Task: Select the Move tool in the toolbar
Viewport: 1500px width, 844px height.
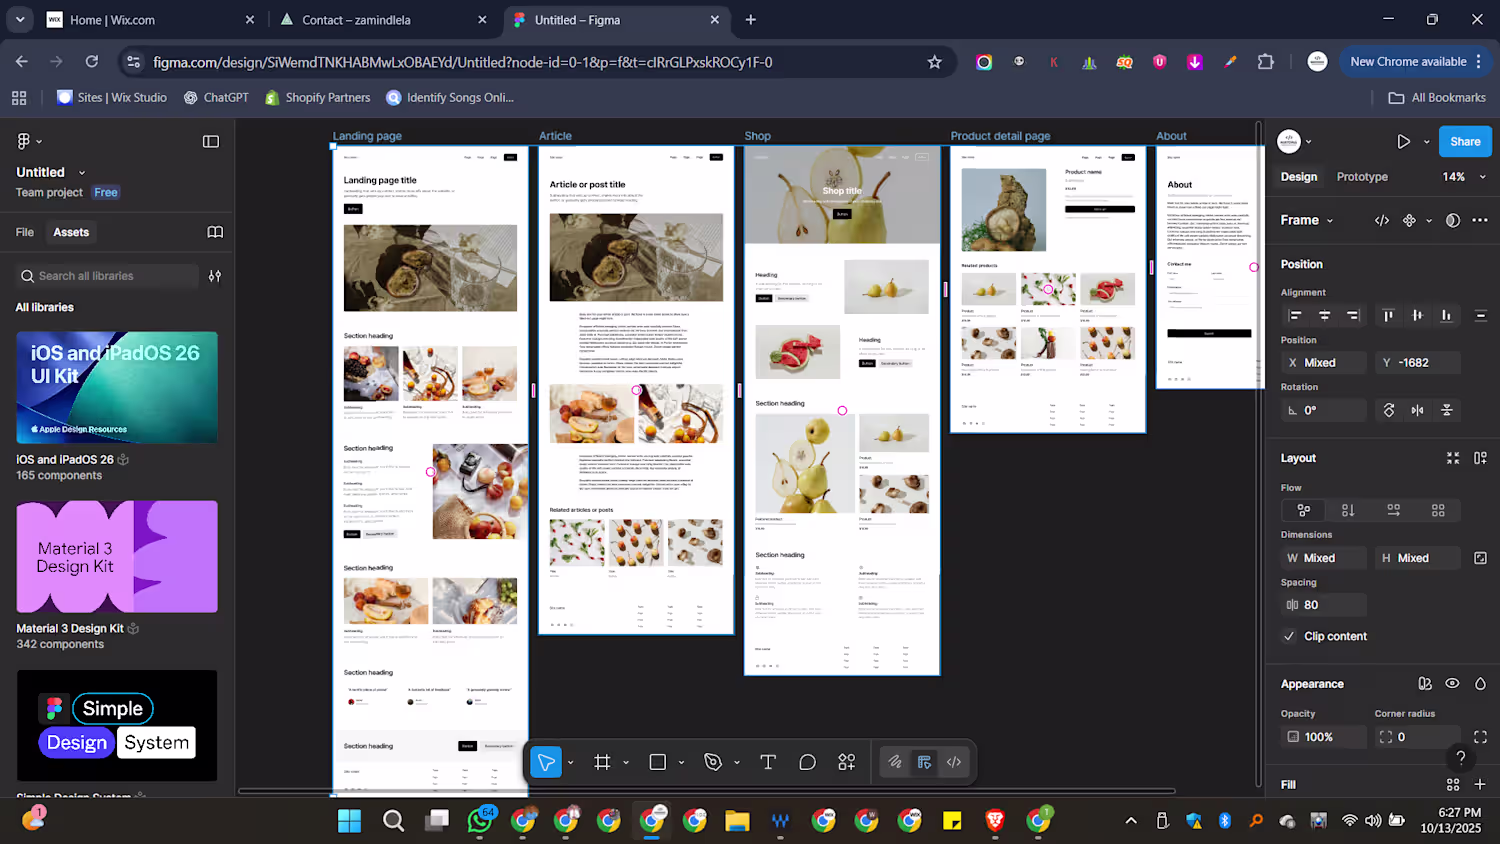Action: (546, 762)
